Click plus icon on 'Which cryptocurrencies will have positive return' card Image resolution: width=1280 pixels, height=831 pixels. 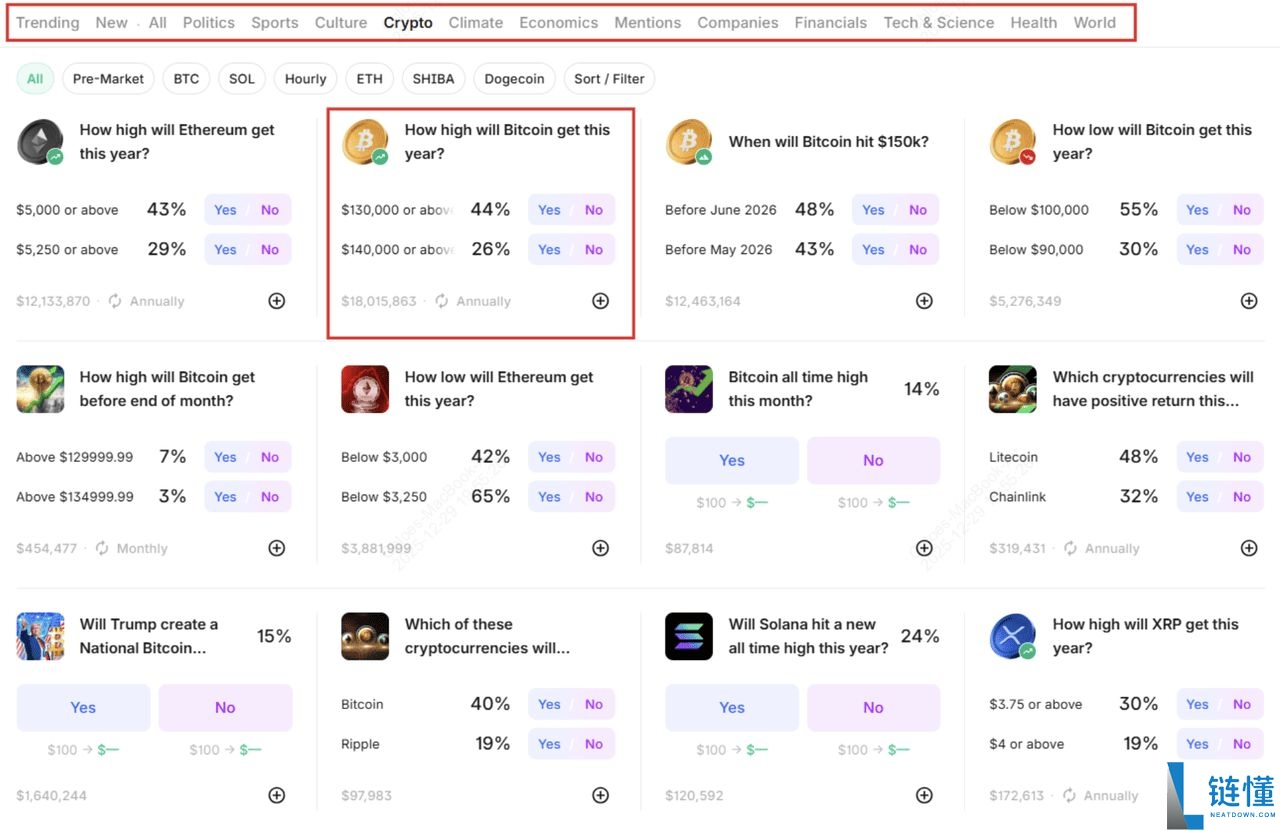(x=1249, y=548)
